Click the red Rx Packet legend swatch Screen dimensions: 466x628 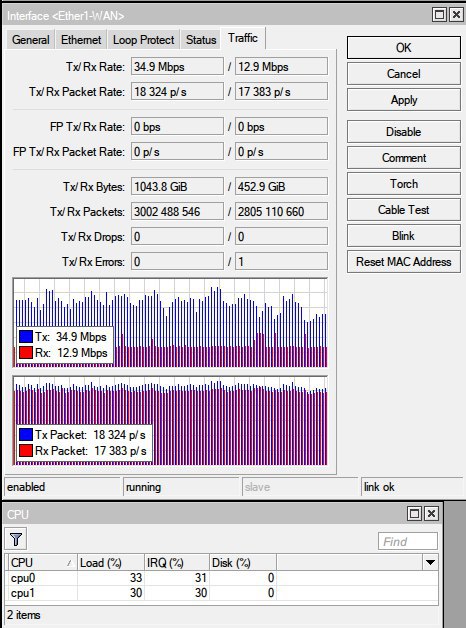point(26,451)
